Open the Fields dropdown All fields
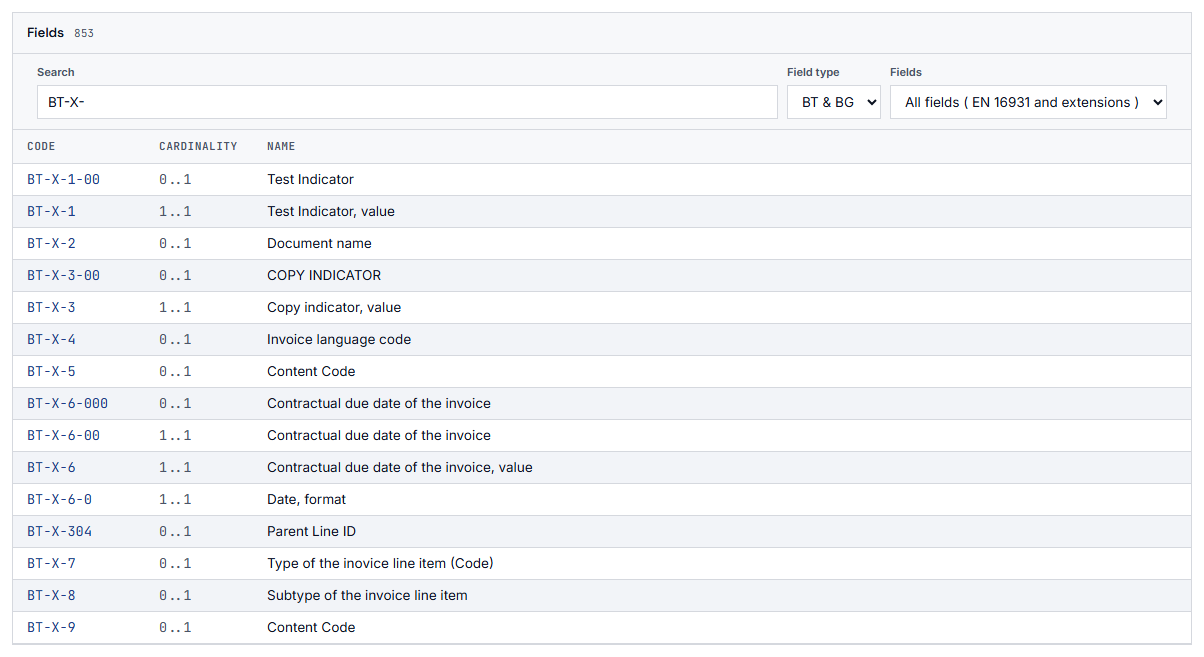 (1028, 102)
